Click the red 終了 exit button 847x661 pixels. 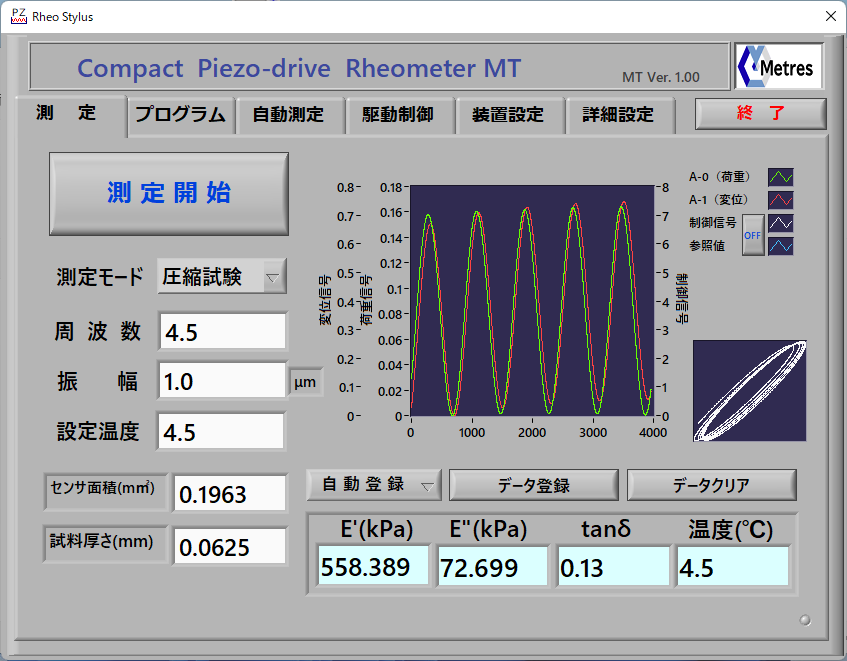click(760, 114)
